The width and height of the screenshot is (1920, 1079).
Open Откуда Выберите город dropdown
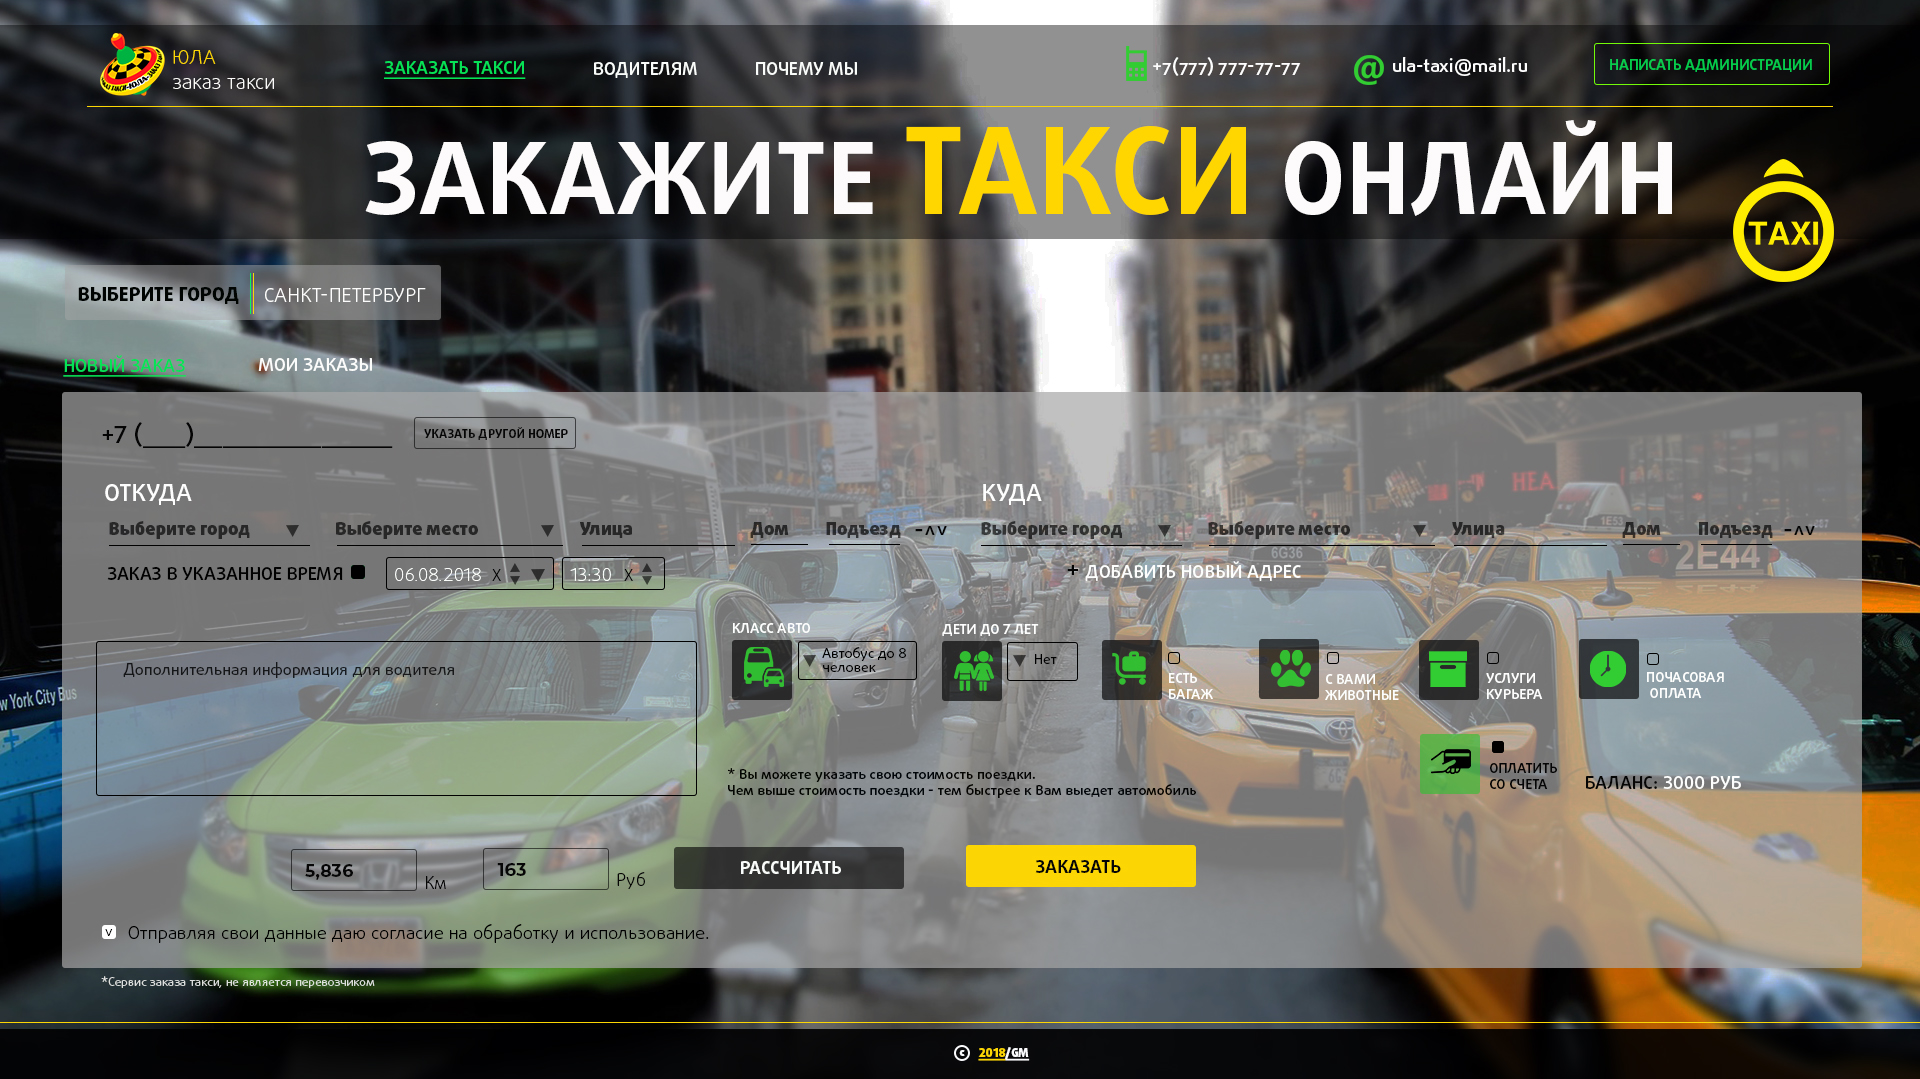click(x=209, y=529)
